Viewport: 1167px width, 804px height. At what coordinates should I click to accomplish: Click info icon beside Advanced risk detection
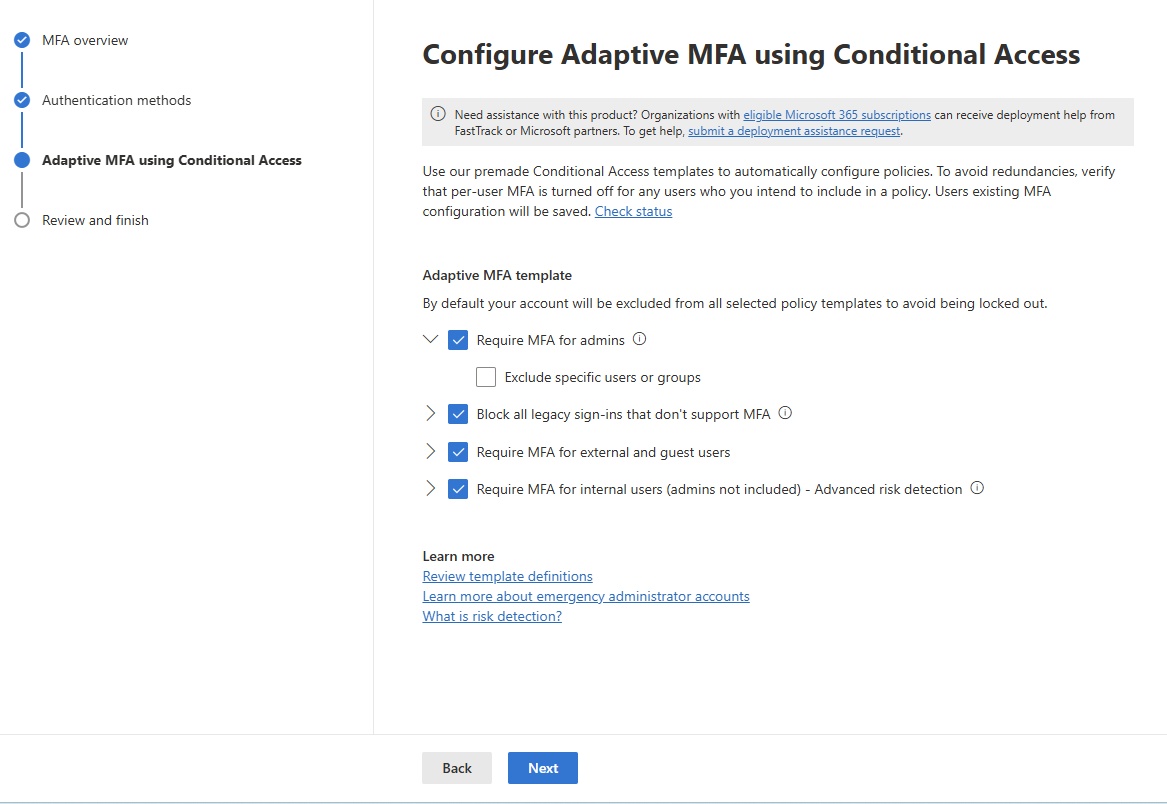point(978,489)
